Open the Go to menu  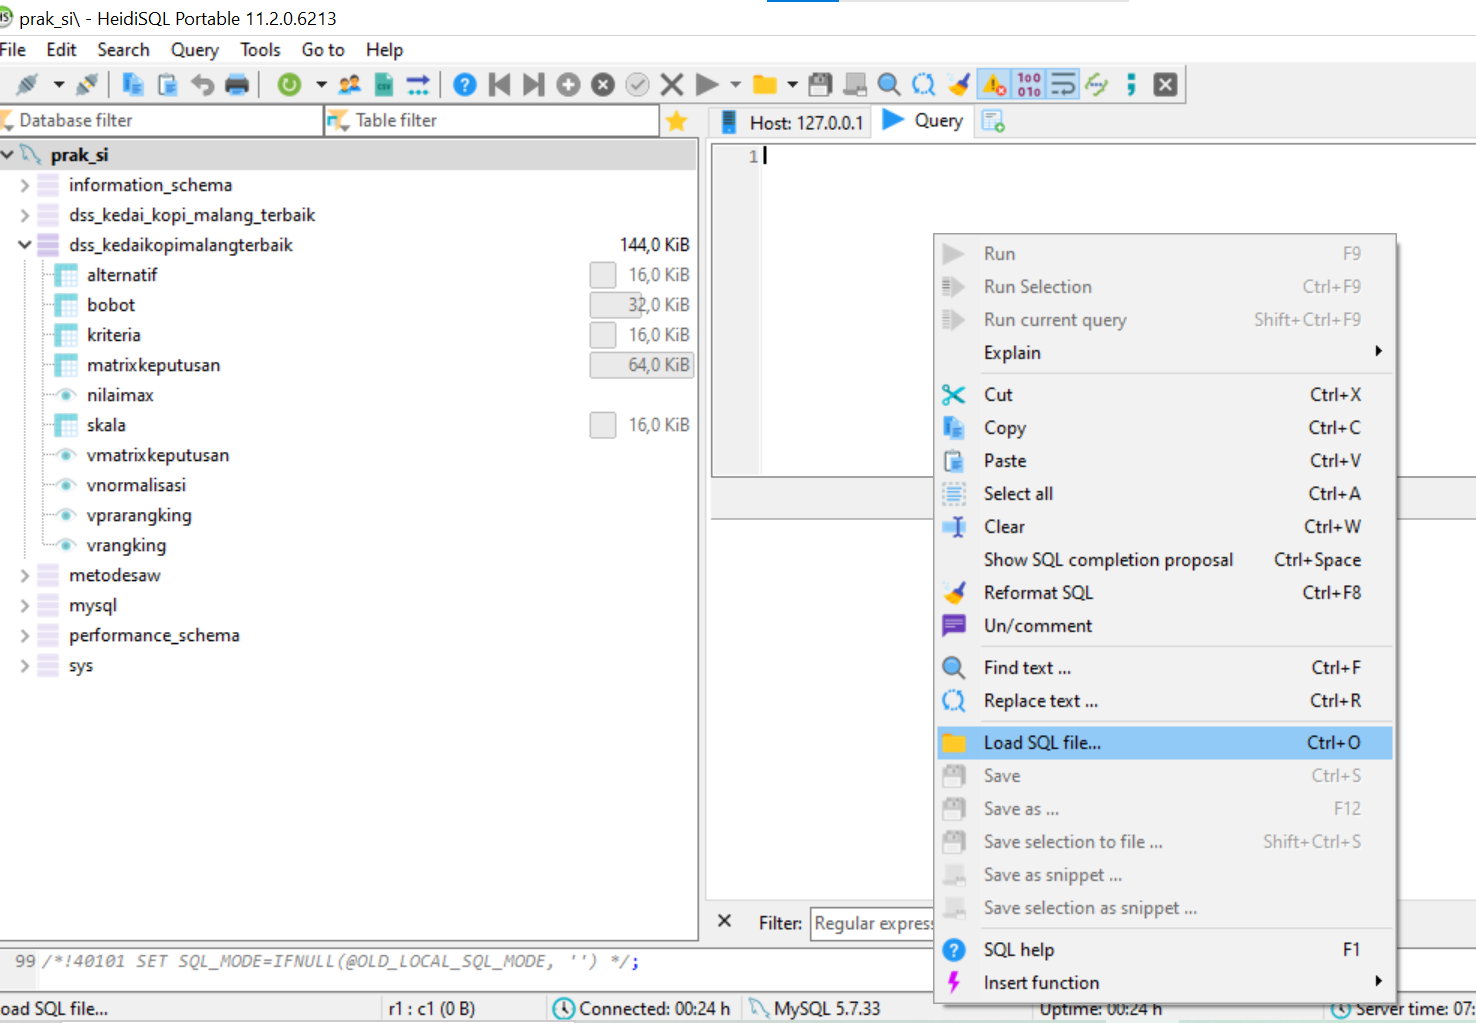(x=323, y=50)
